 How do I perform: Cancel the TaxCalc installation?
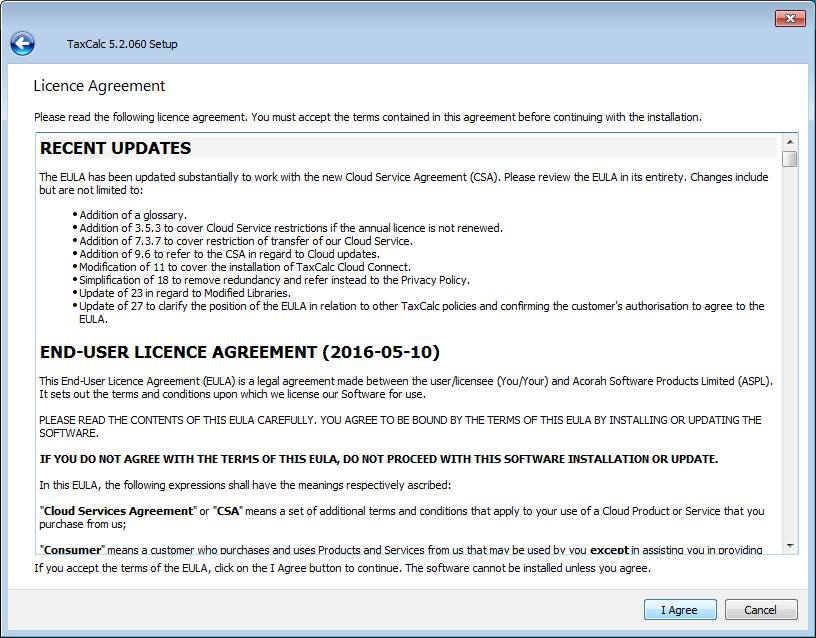(760, 610)
